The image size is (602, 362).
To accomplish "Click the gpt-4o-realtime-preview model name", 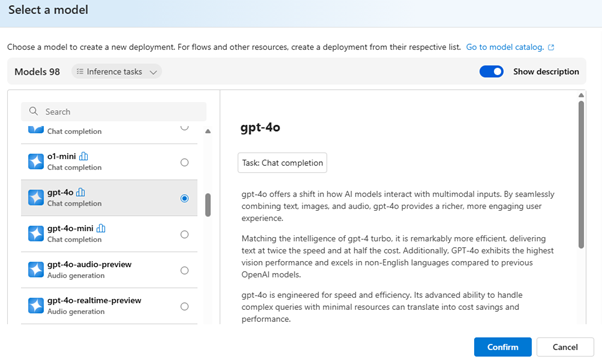I will coord(94,301).
